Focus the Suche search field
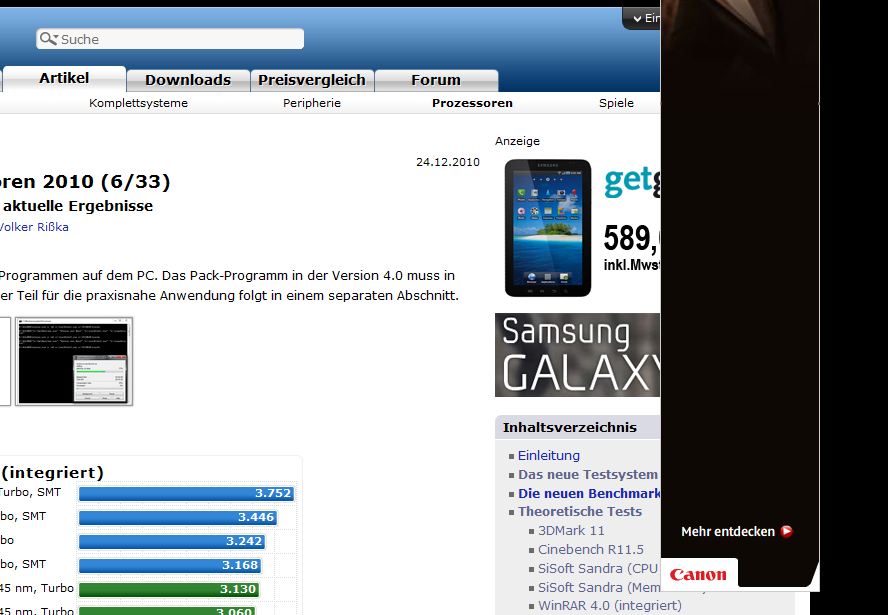 [x=170, y=39]
